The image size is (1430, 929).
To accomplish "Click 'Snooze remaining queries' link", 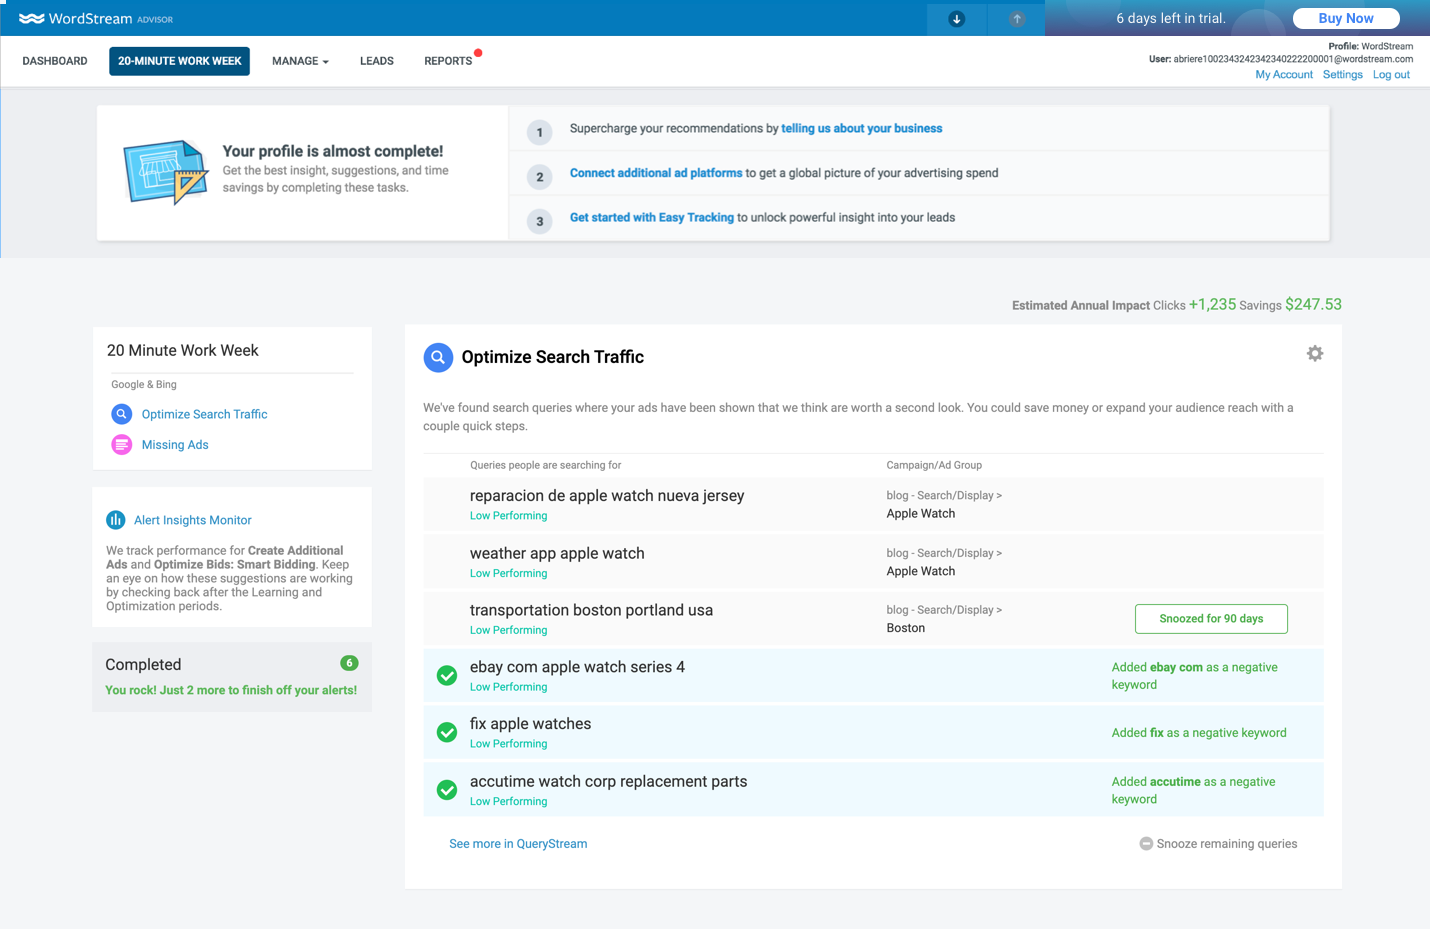I will click(1227, 844).
